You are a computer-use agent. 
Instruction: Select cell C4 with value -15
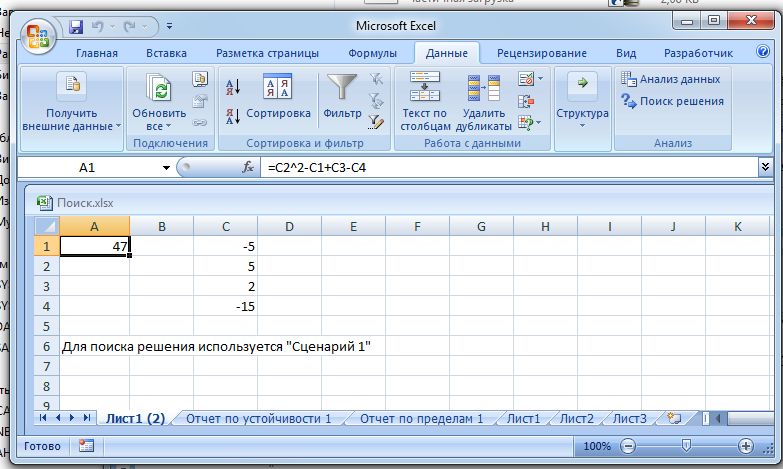226,306
